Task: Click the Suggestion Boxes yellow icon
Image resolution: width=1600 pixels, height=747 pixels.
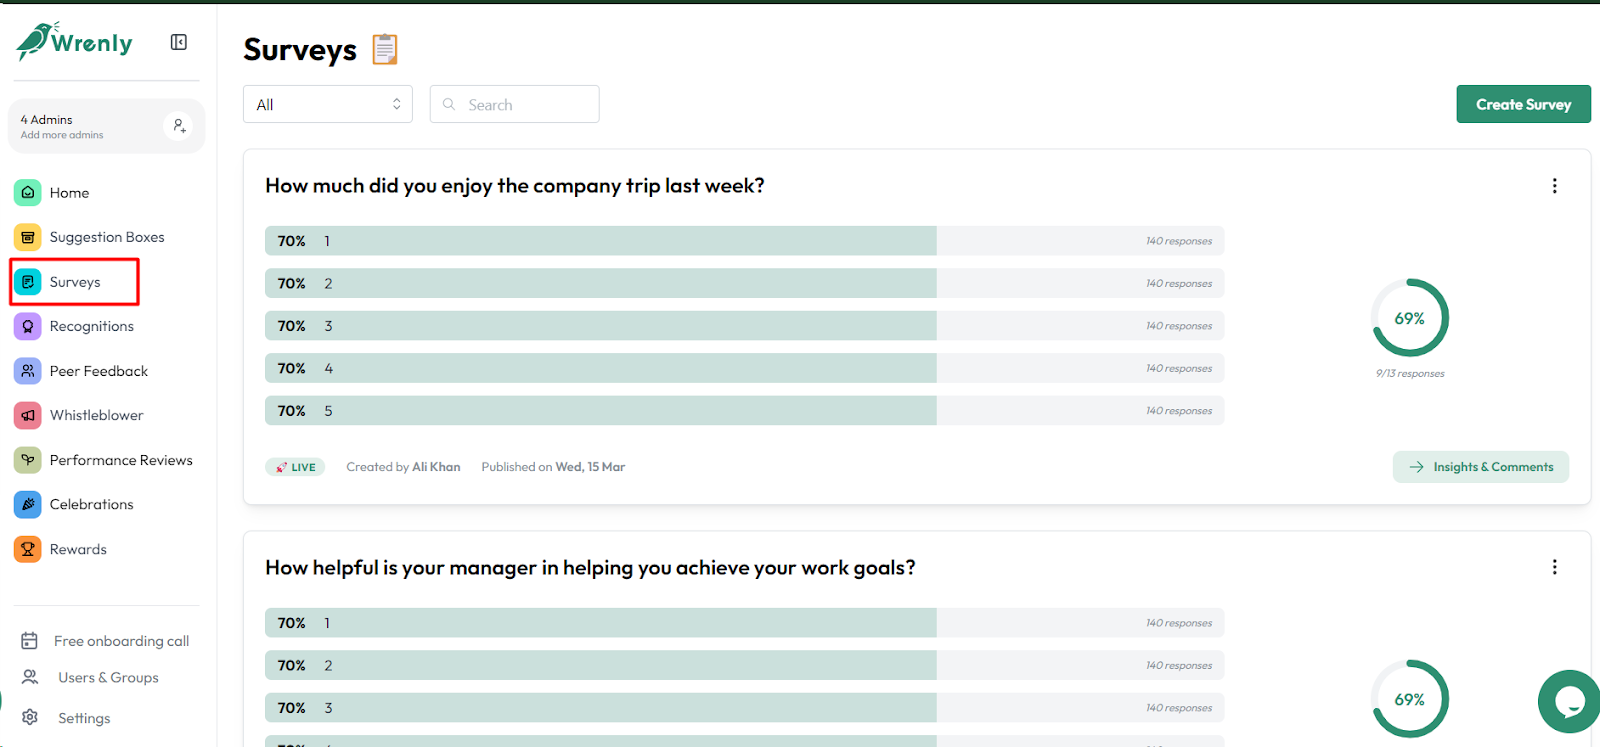Action: 28,237
